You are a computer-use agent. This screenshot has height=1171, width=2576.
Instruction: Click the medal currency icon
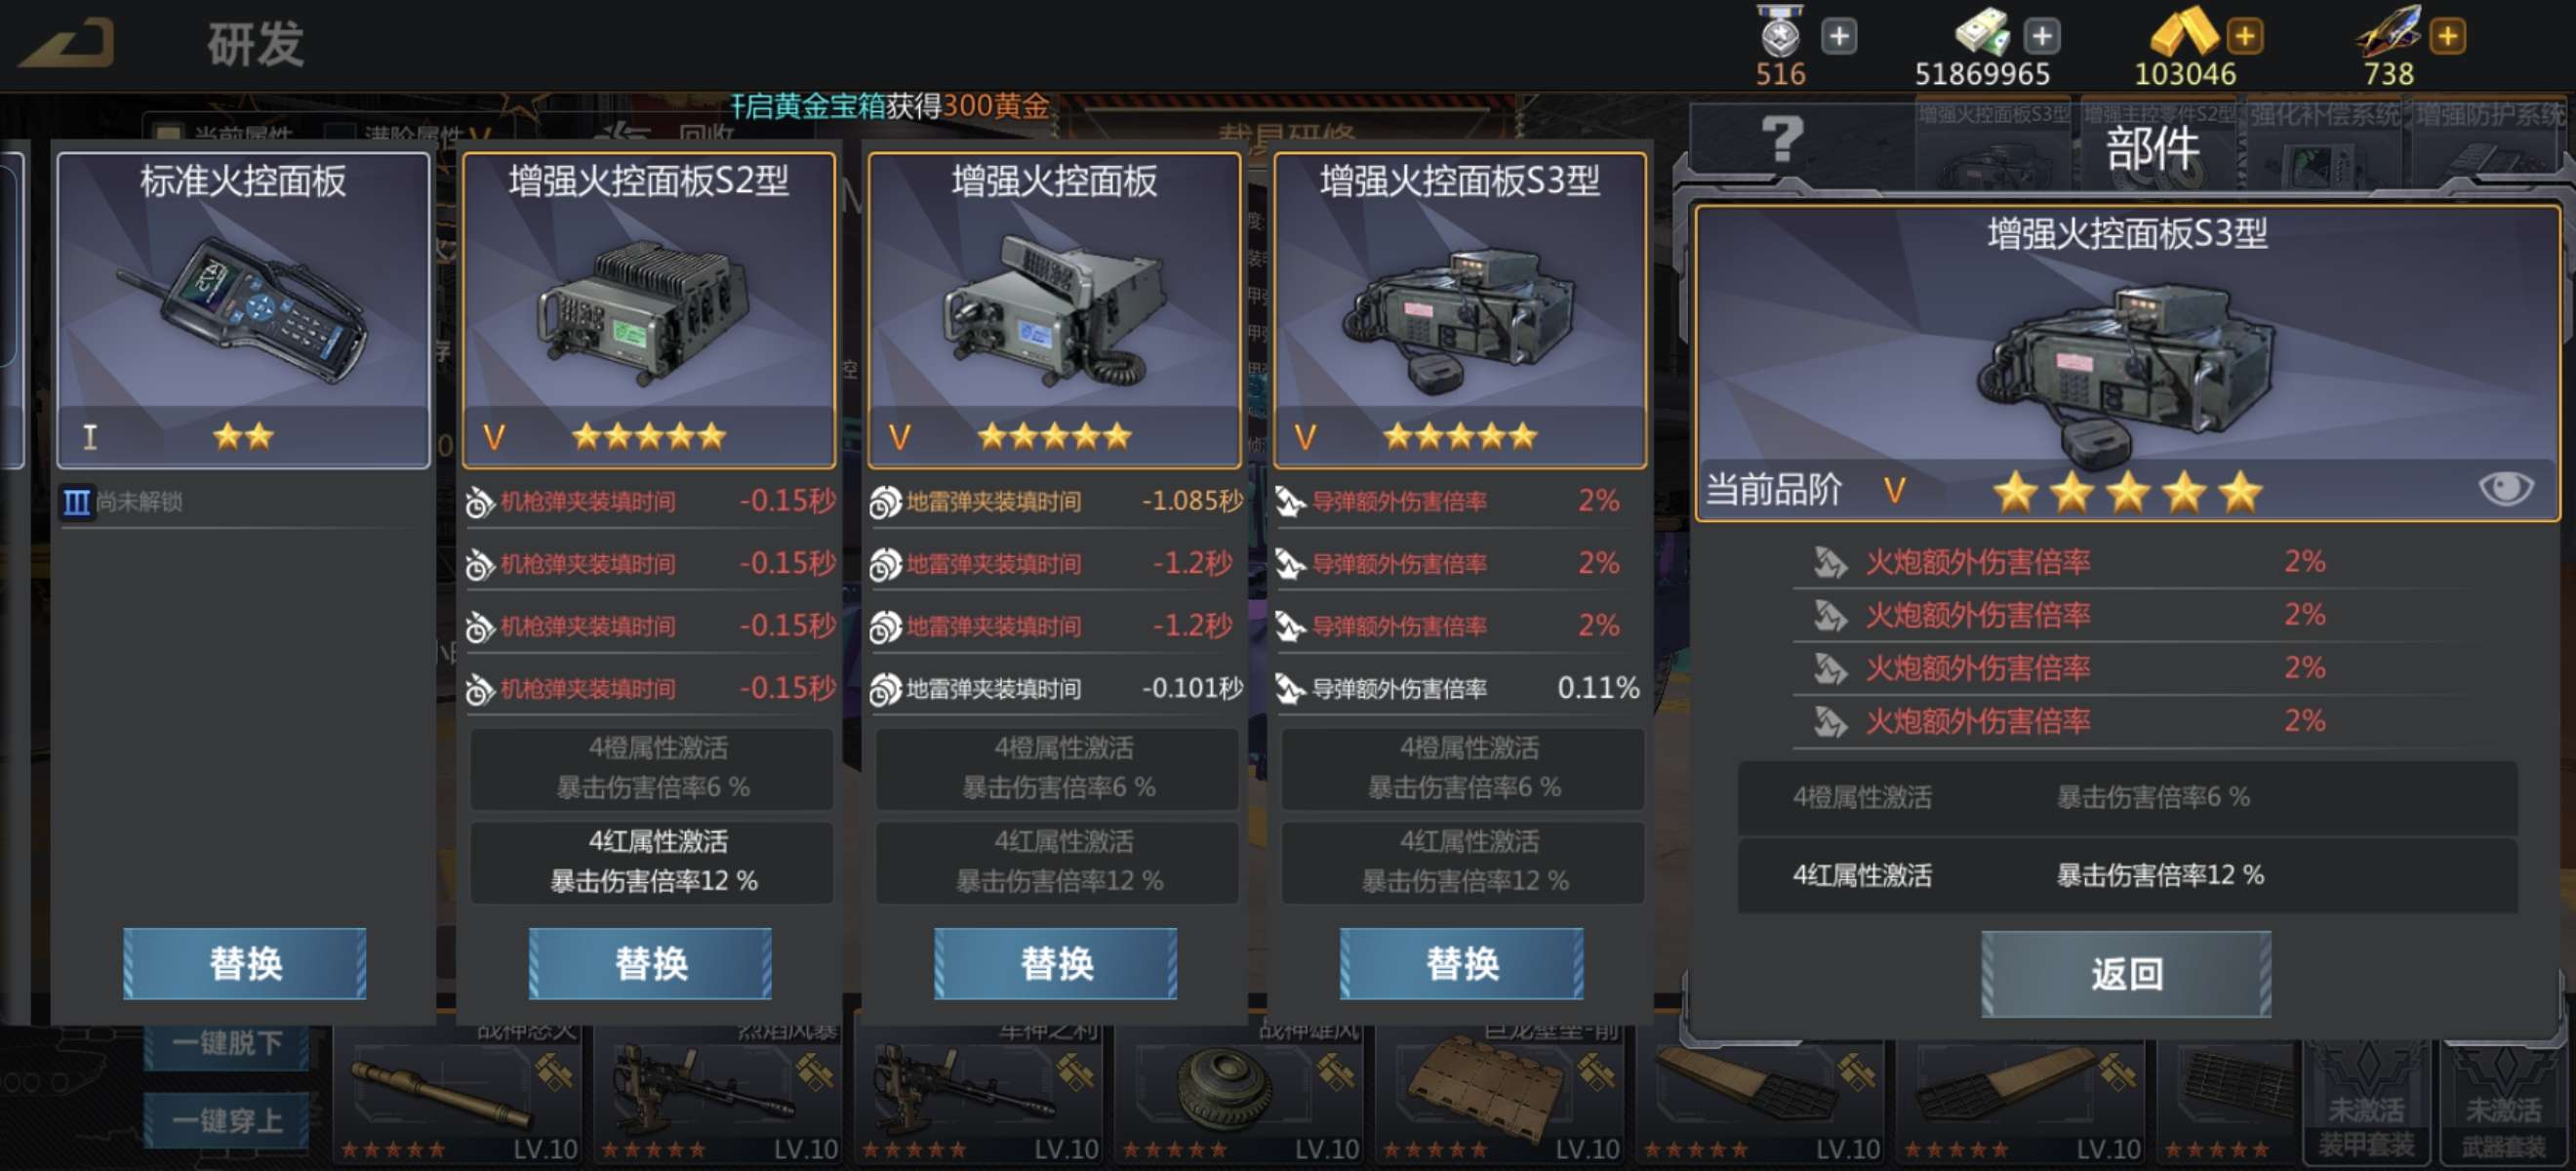(x=1780, y=32)
